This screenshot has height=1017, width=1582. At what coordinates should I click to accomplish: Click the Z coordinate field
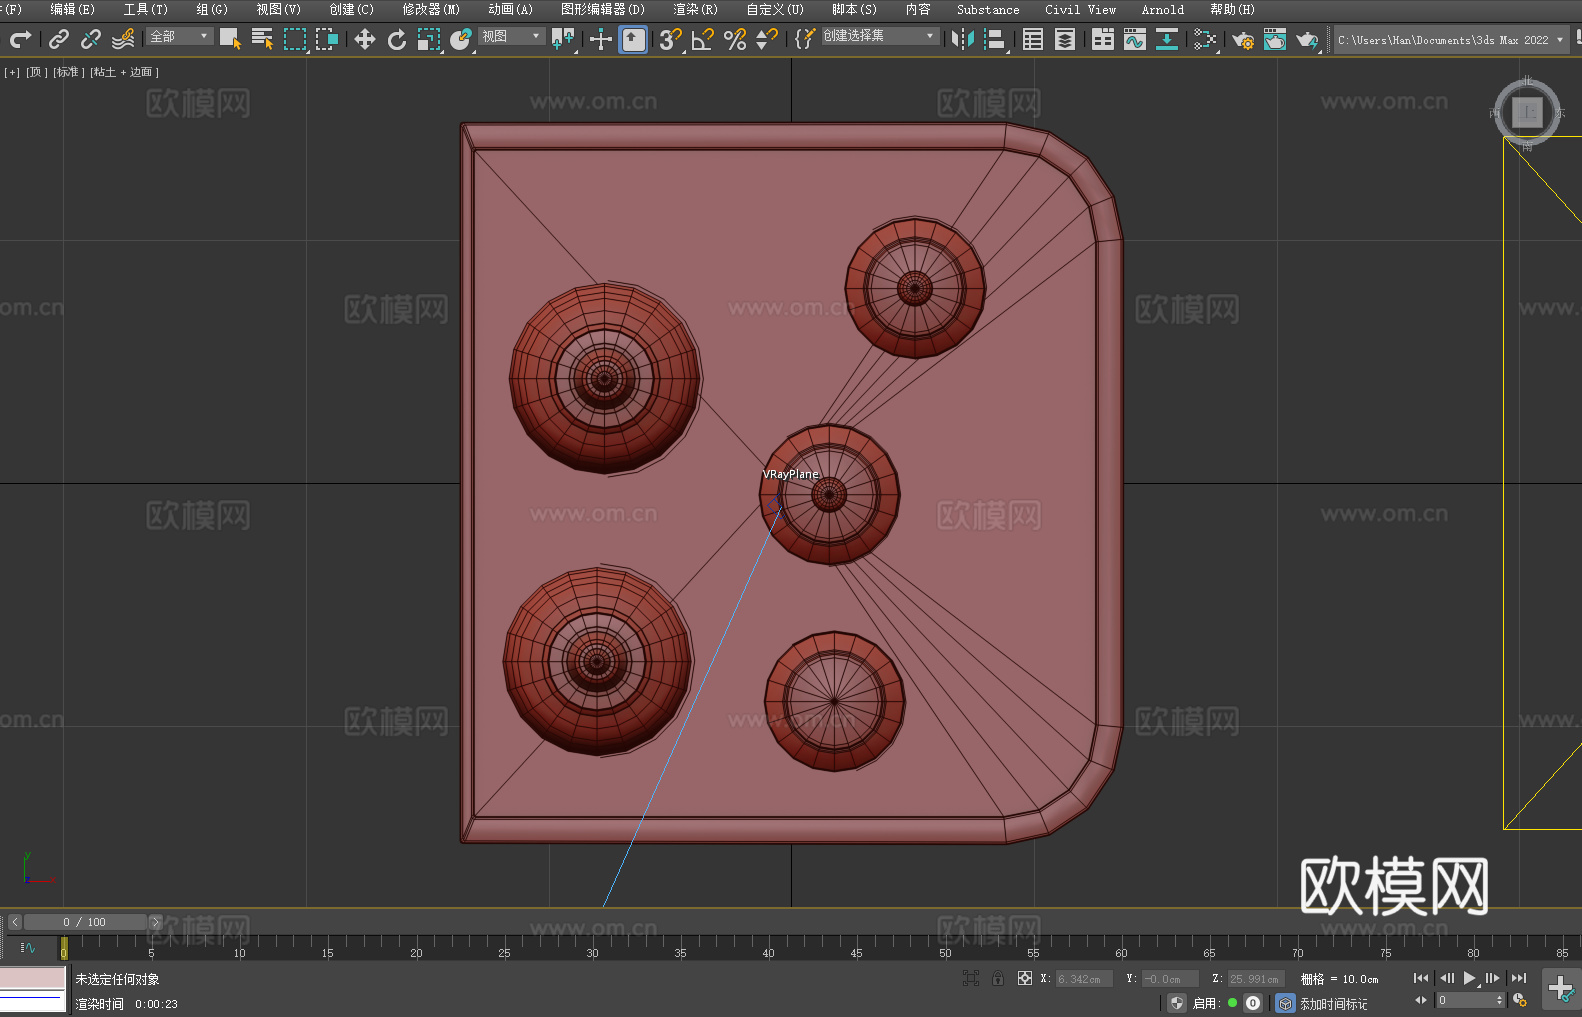1257,979
